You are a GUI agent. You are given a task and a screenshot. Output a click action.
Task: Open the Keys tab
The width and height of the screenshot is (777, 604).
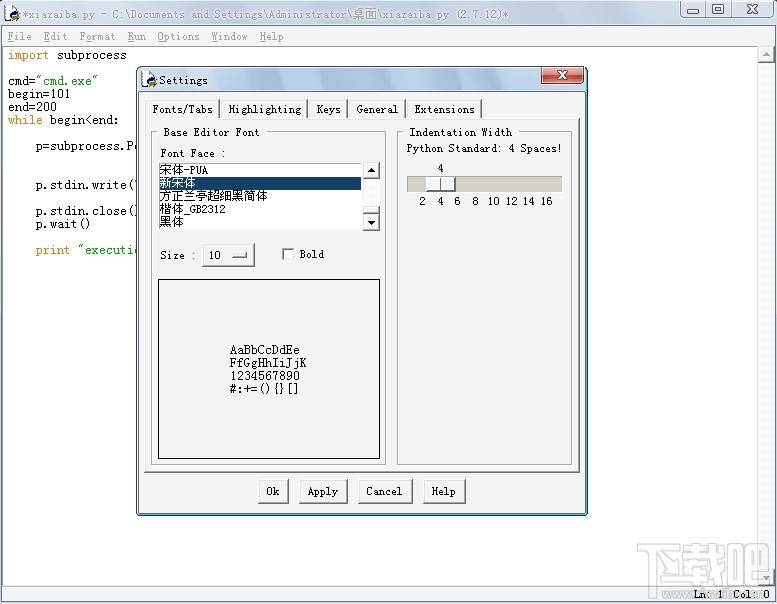click(328, 109)
